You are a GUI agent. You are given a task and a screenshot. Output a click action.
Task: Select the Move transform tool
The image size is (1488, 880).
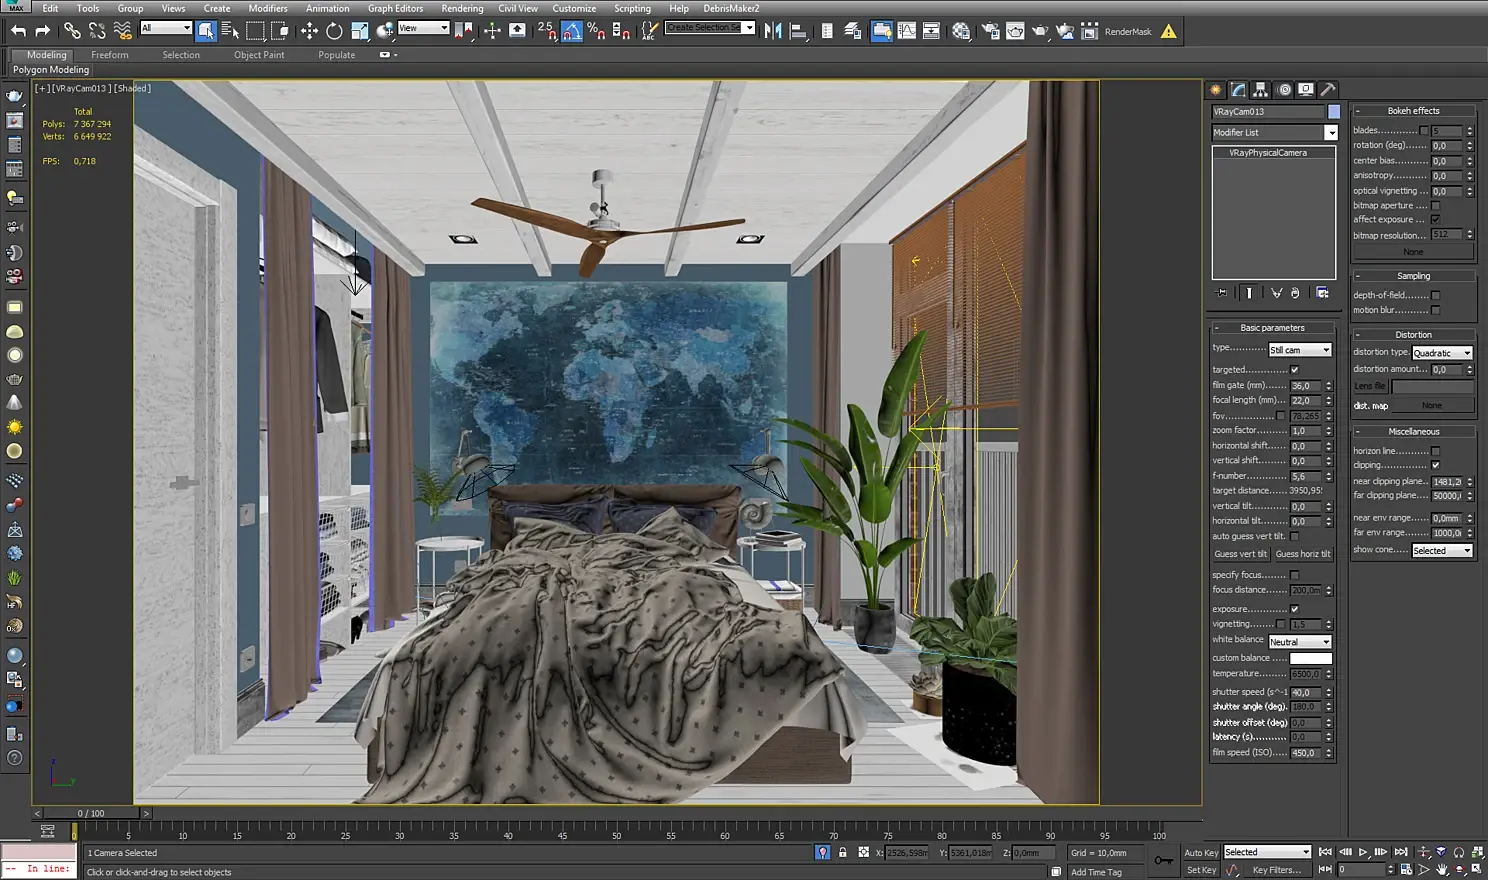(309, 31)
